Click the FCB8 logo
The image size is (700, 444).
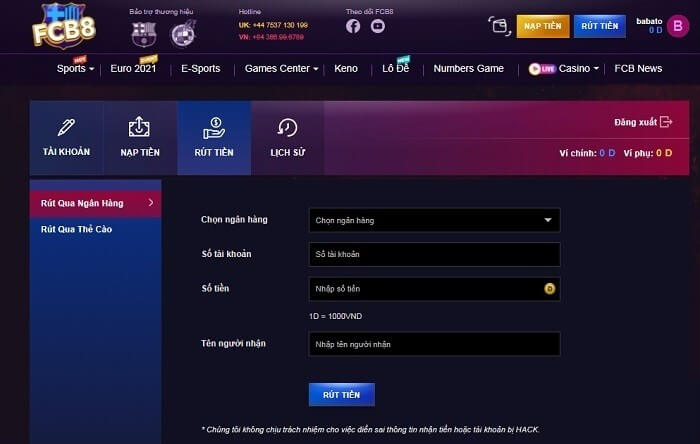(x=64, y=26)
